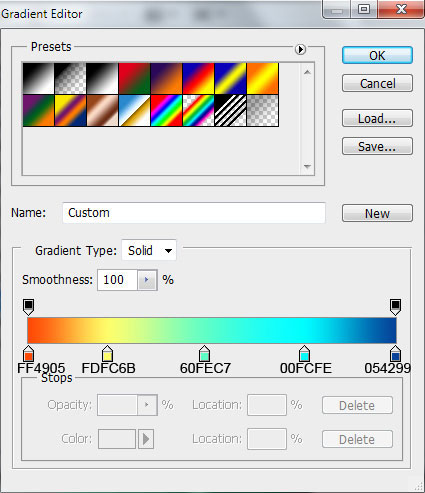This screenshot has height=493, width=425.
Task: Click the Name text field
Action: [x=194, y=213]
